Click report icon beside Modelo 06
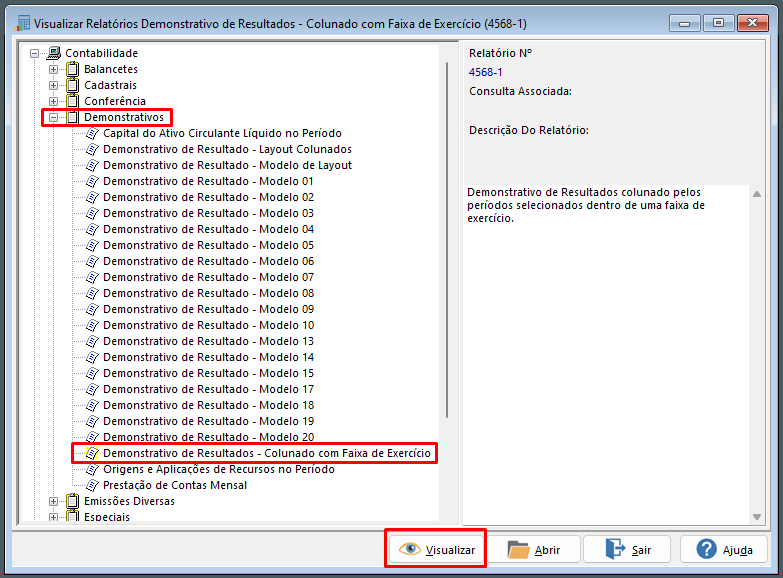Screen dimensions: 783x578 point(92,261)
